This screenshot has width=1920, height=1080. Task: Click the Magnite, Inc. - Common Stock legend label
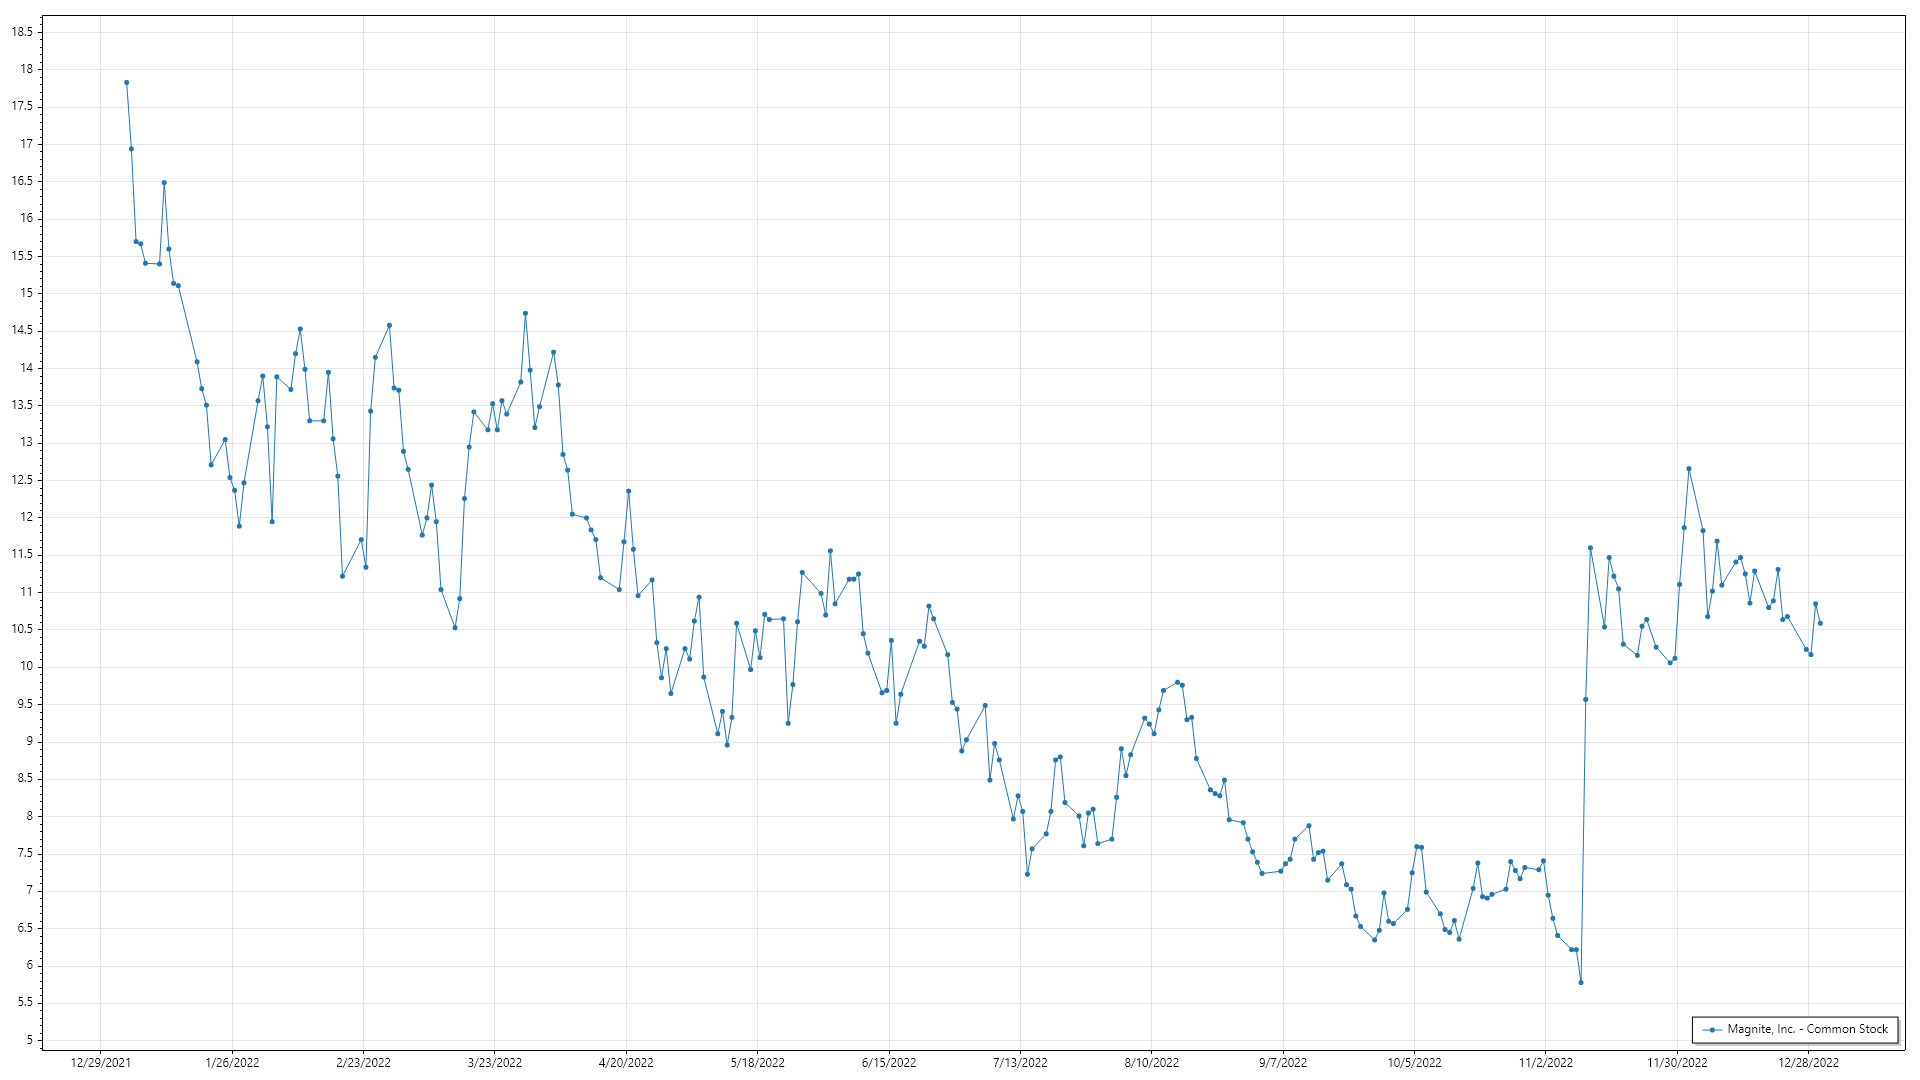point(1807,1029)
